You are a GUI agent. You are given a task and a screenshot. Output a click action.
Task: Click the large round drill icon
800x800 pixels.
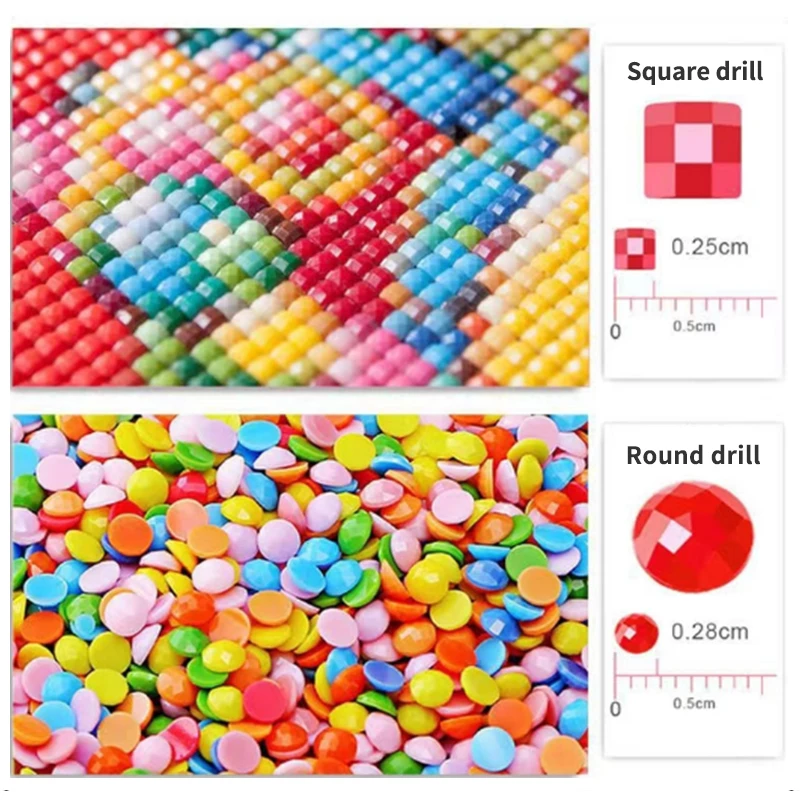point(693,537)
